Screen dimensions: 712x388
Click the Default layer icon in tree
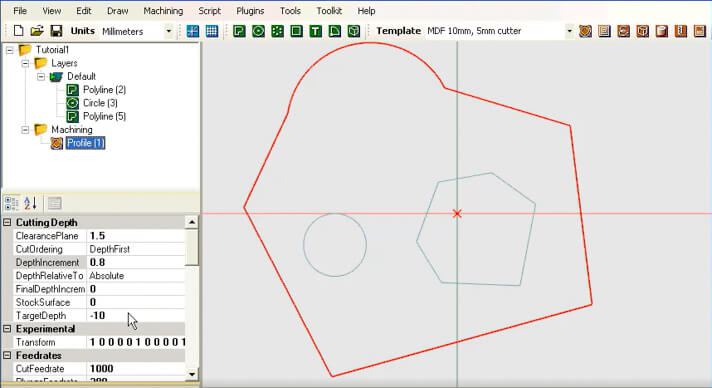point(56,76)
